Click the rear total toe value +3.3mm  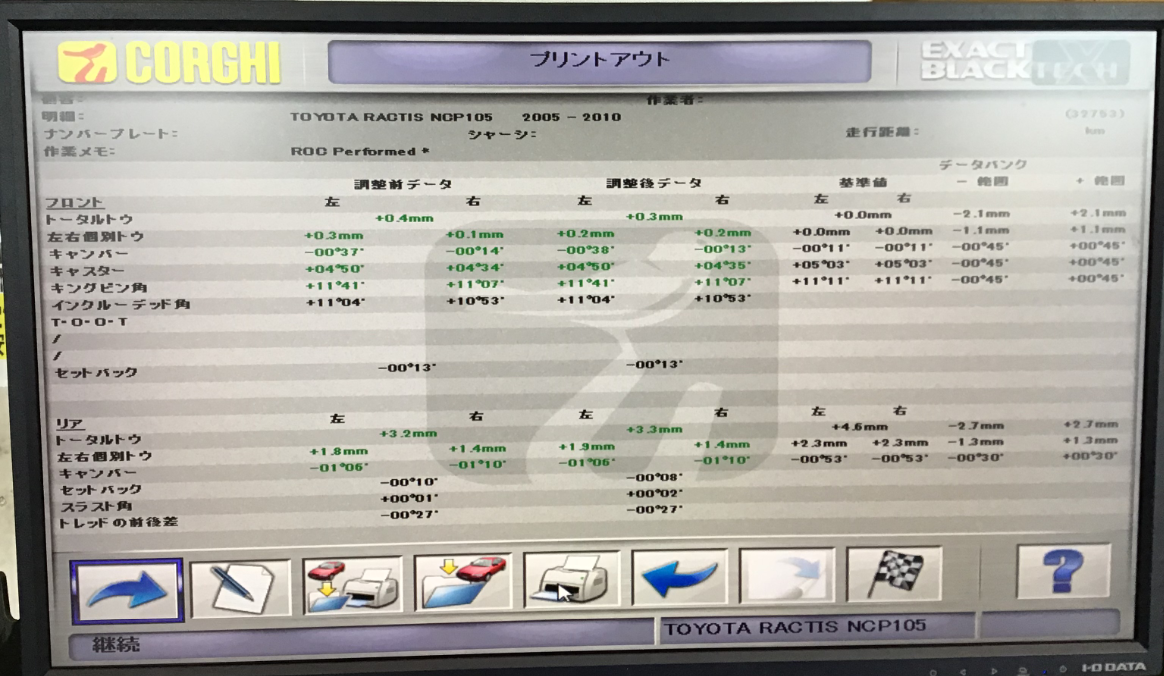pyautogui.click(x=654, y=430)
